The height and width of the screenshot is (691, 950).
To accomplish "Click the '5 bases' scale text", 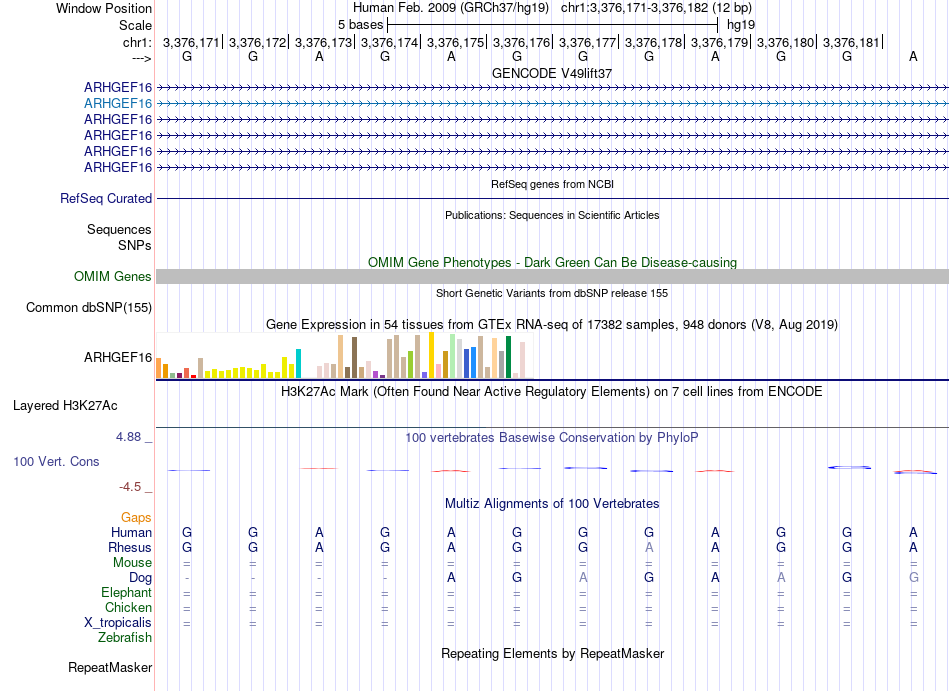I will point(360,25).
